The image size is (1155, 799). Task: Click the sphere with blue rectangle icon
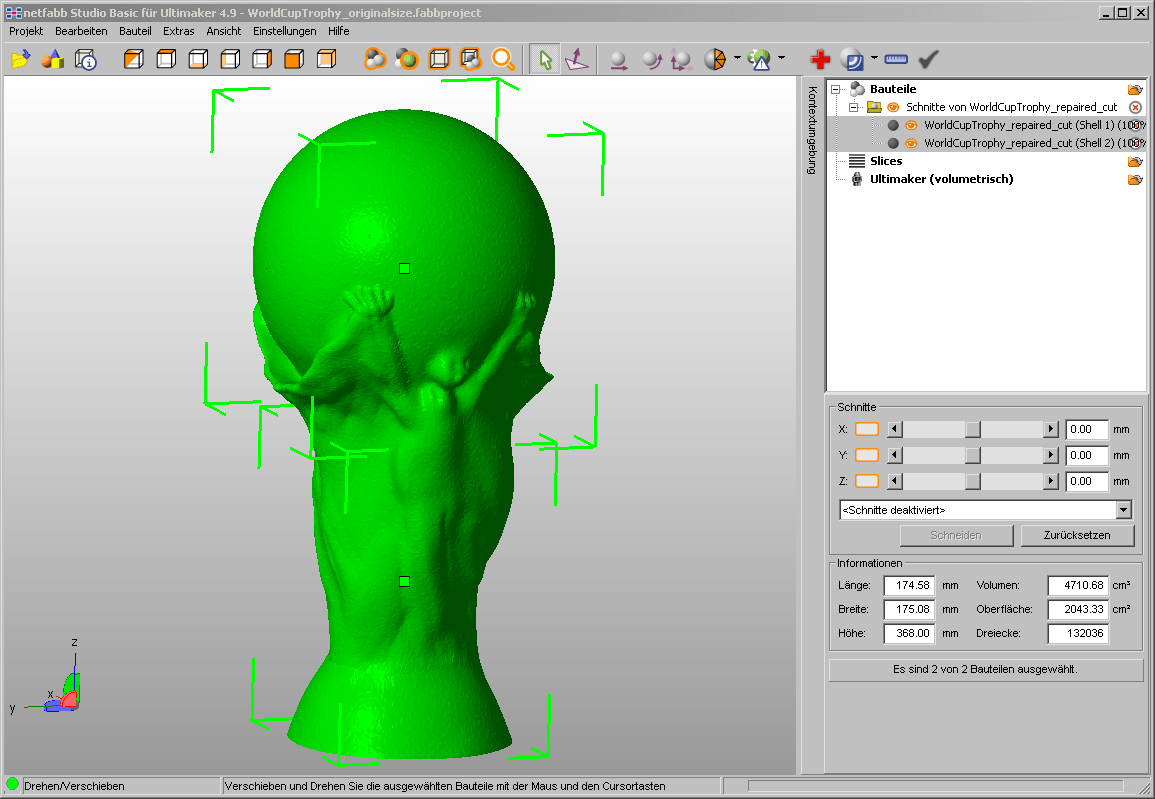click(x=852, y=59)
